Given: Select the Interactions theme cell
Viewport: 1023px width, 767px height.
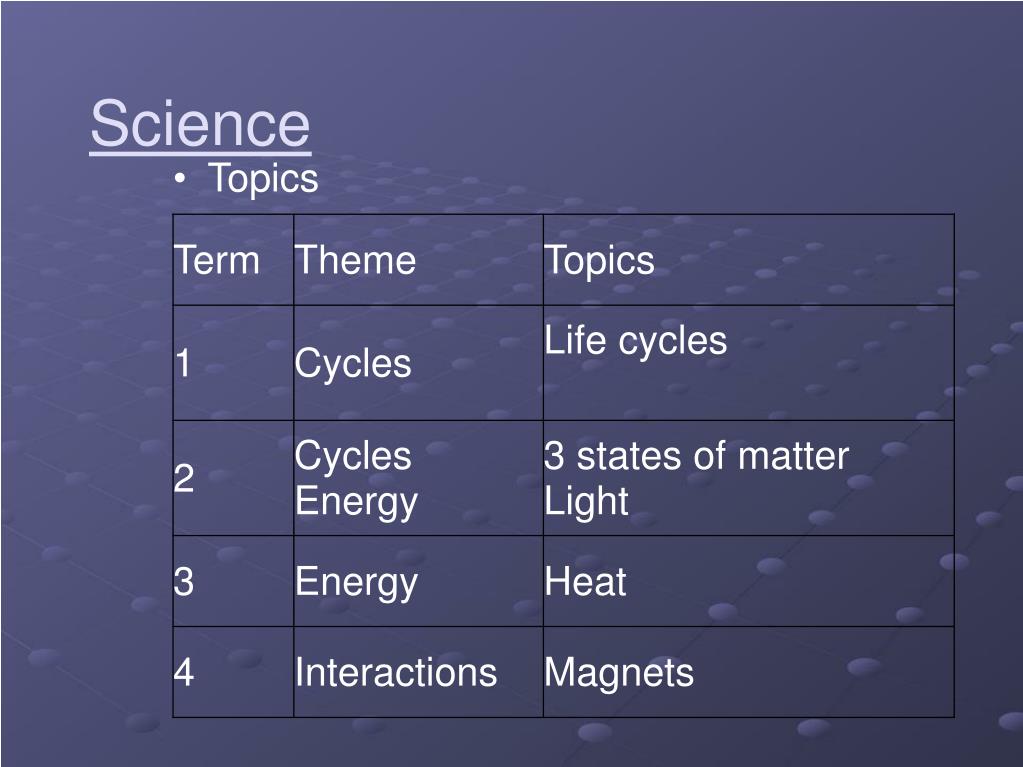Looking at the screenshot, I should point(418,672).
